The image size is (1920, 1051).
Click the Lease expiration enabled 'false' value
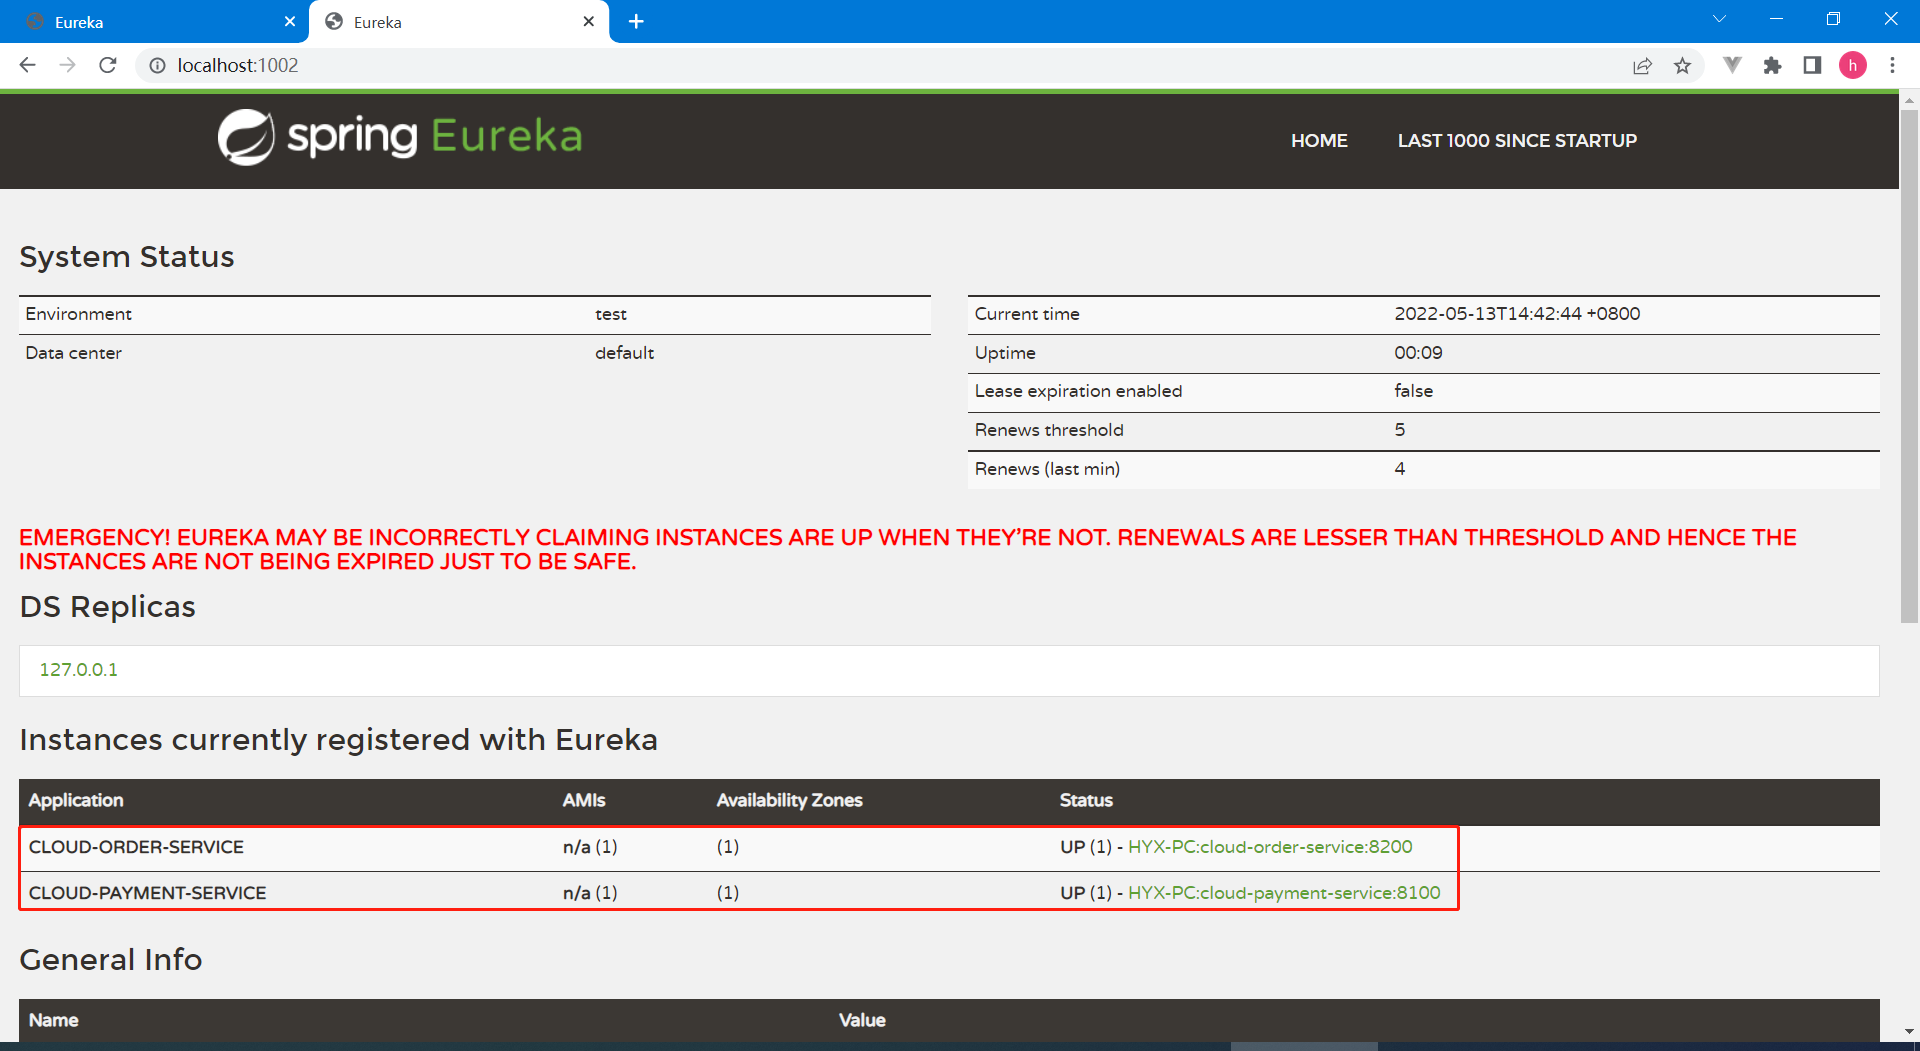click(x=1413, y=391)
